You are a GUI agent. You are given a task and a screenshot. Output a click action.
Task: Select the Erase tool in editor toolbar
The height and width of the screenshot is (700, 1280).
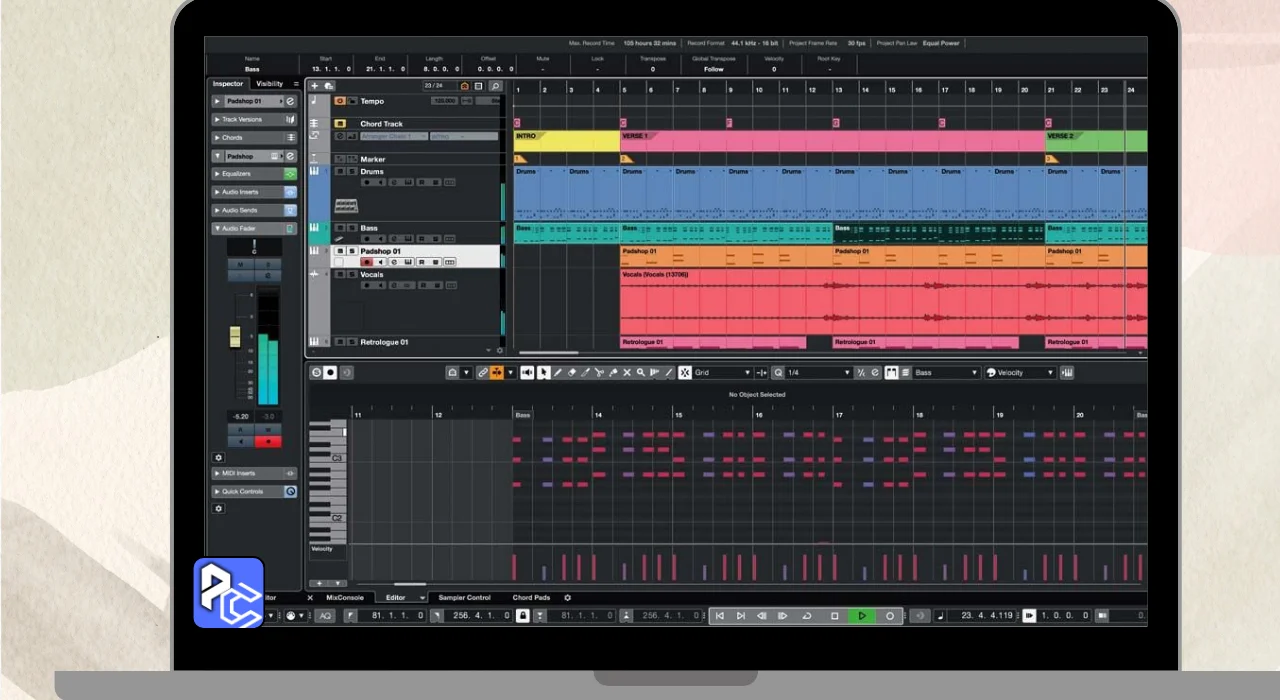tap(572, 373)
